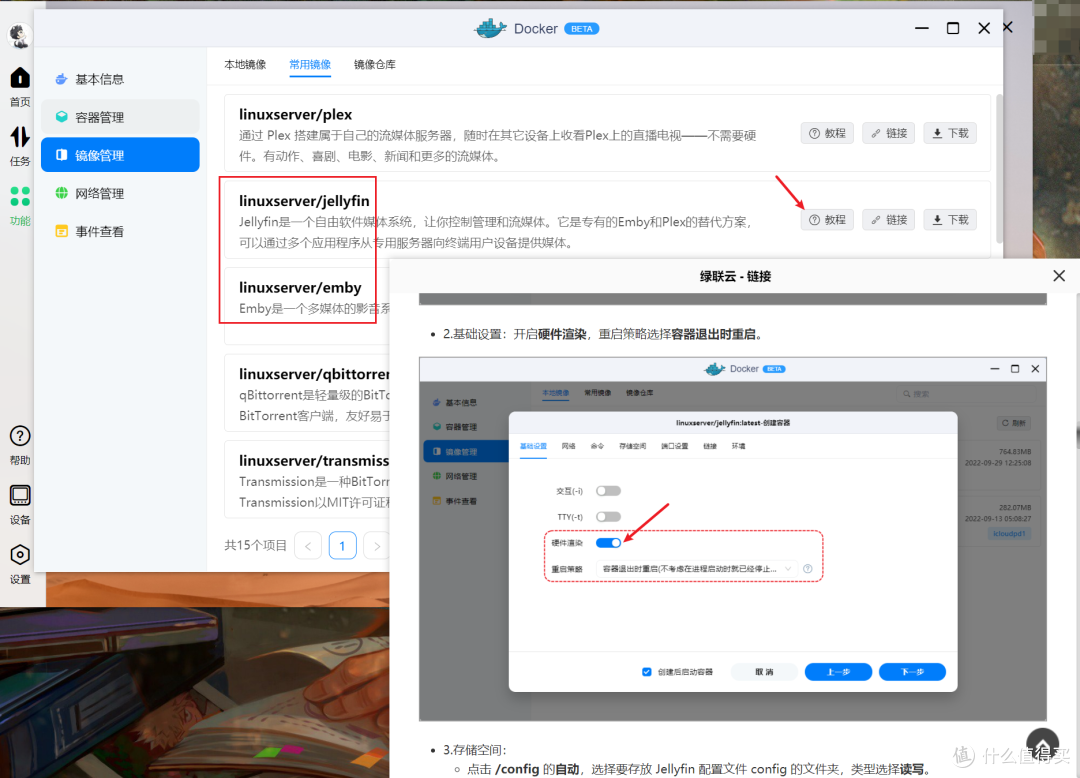The height and width of the screenshot is (778, 1080).
Task: Click the 取消 button in the tutorial dialog
Action: [764, 672]
